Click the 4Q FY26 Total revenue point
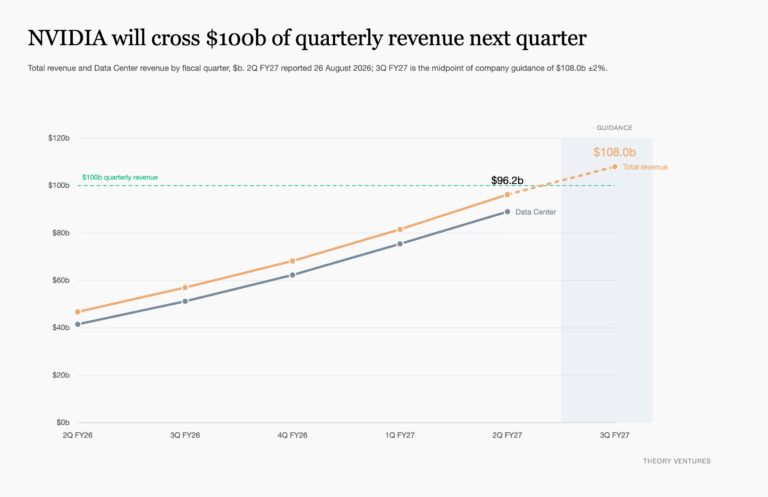 click(292, 261)
